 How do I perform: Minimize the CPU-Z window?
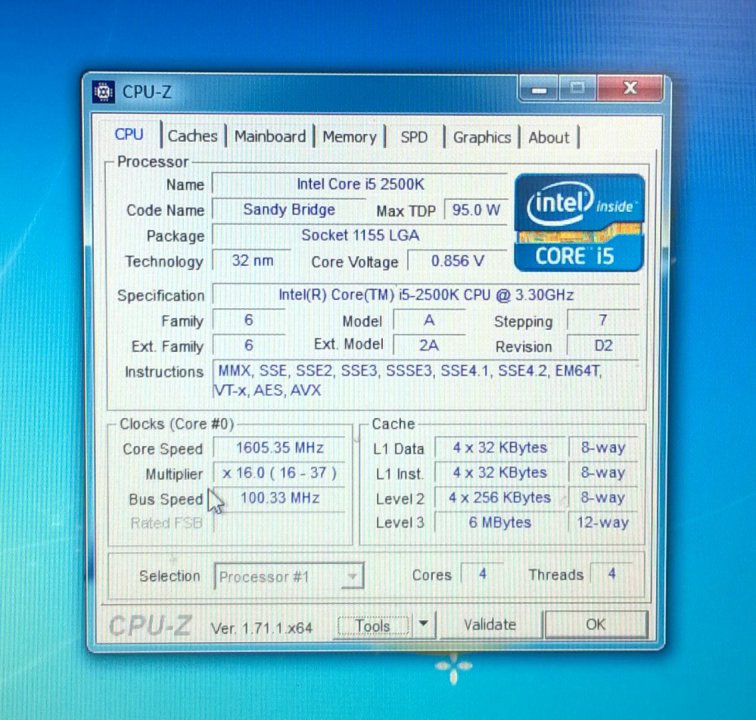539,89
